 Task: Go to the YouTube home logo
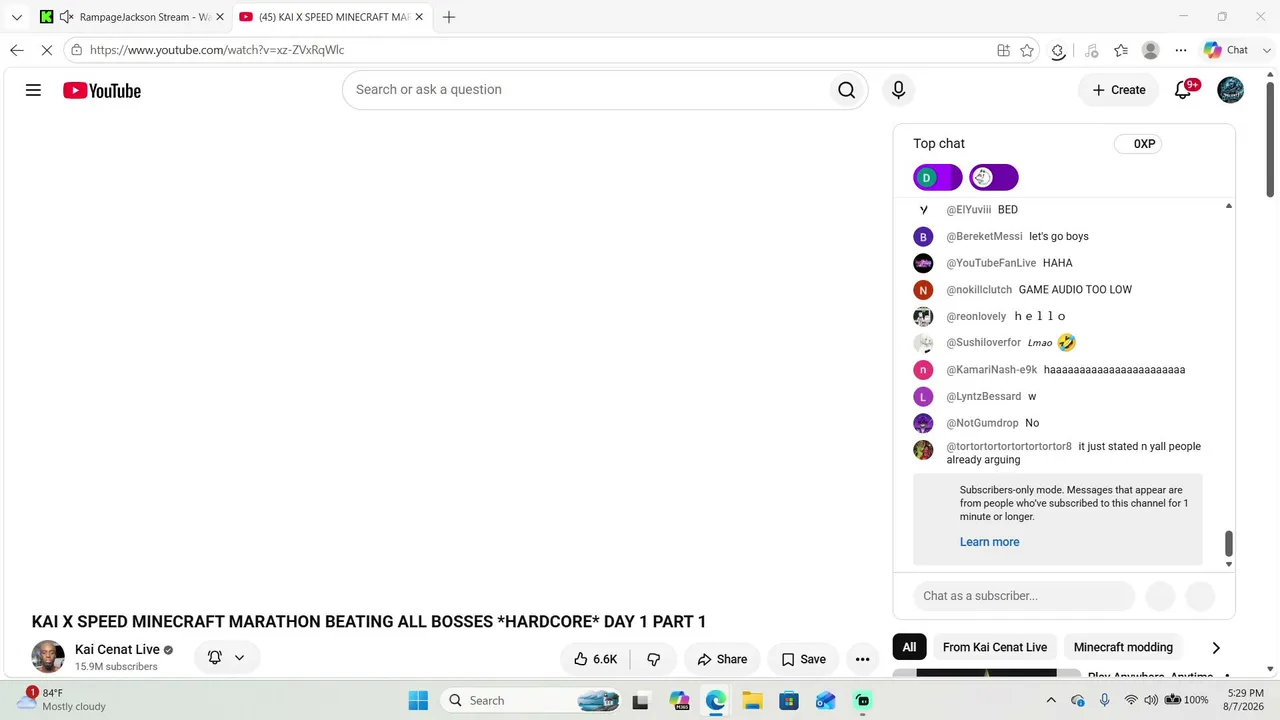pos(102,91)
